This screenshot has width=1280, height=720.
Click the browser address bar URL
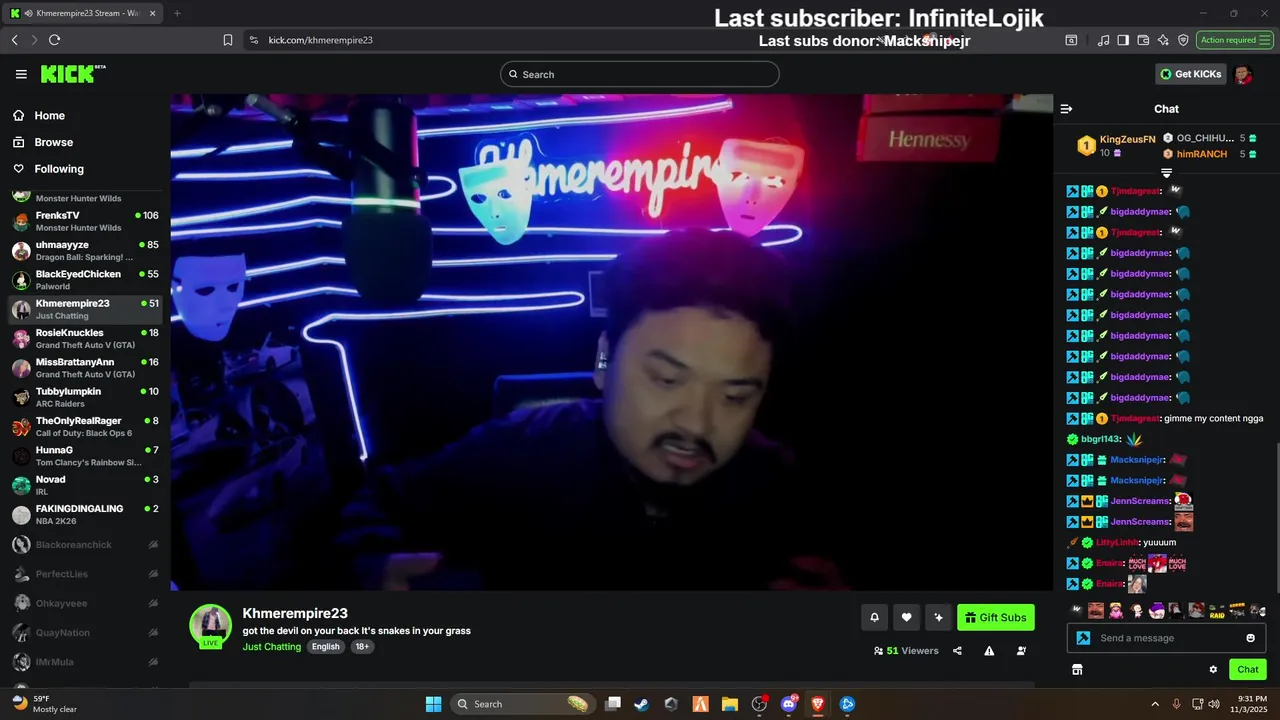(320, 40)
